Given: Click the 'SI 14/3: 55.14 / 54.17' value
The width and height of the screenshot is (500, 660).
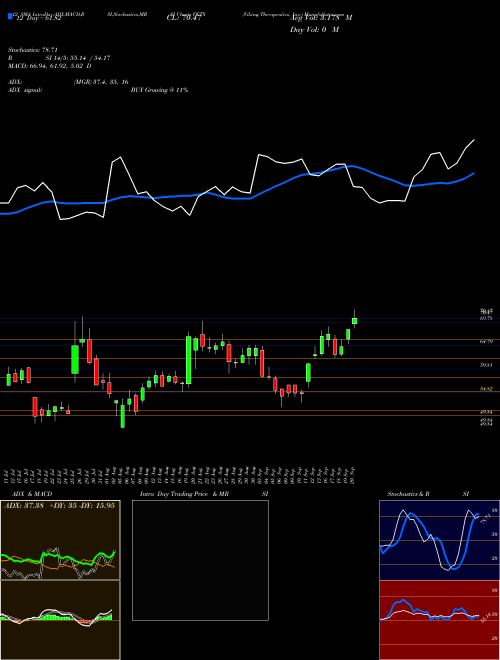Looking at the screenshot, I should [x=78, y=58].
